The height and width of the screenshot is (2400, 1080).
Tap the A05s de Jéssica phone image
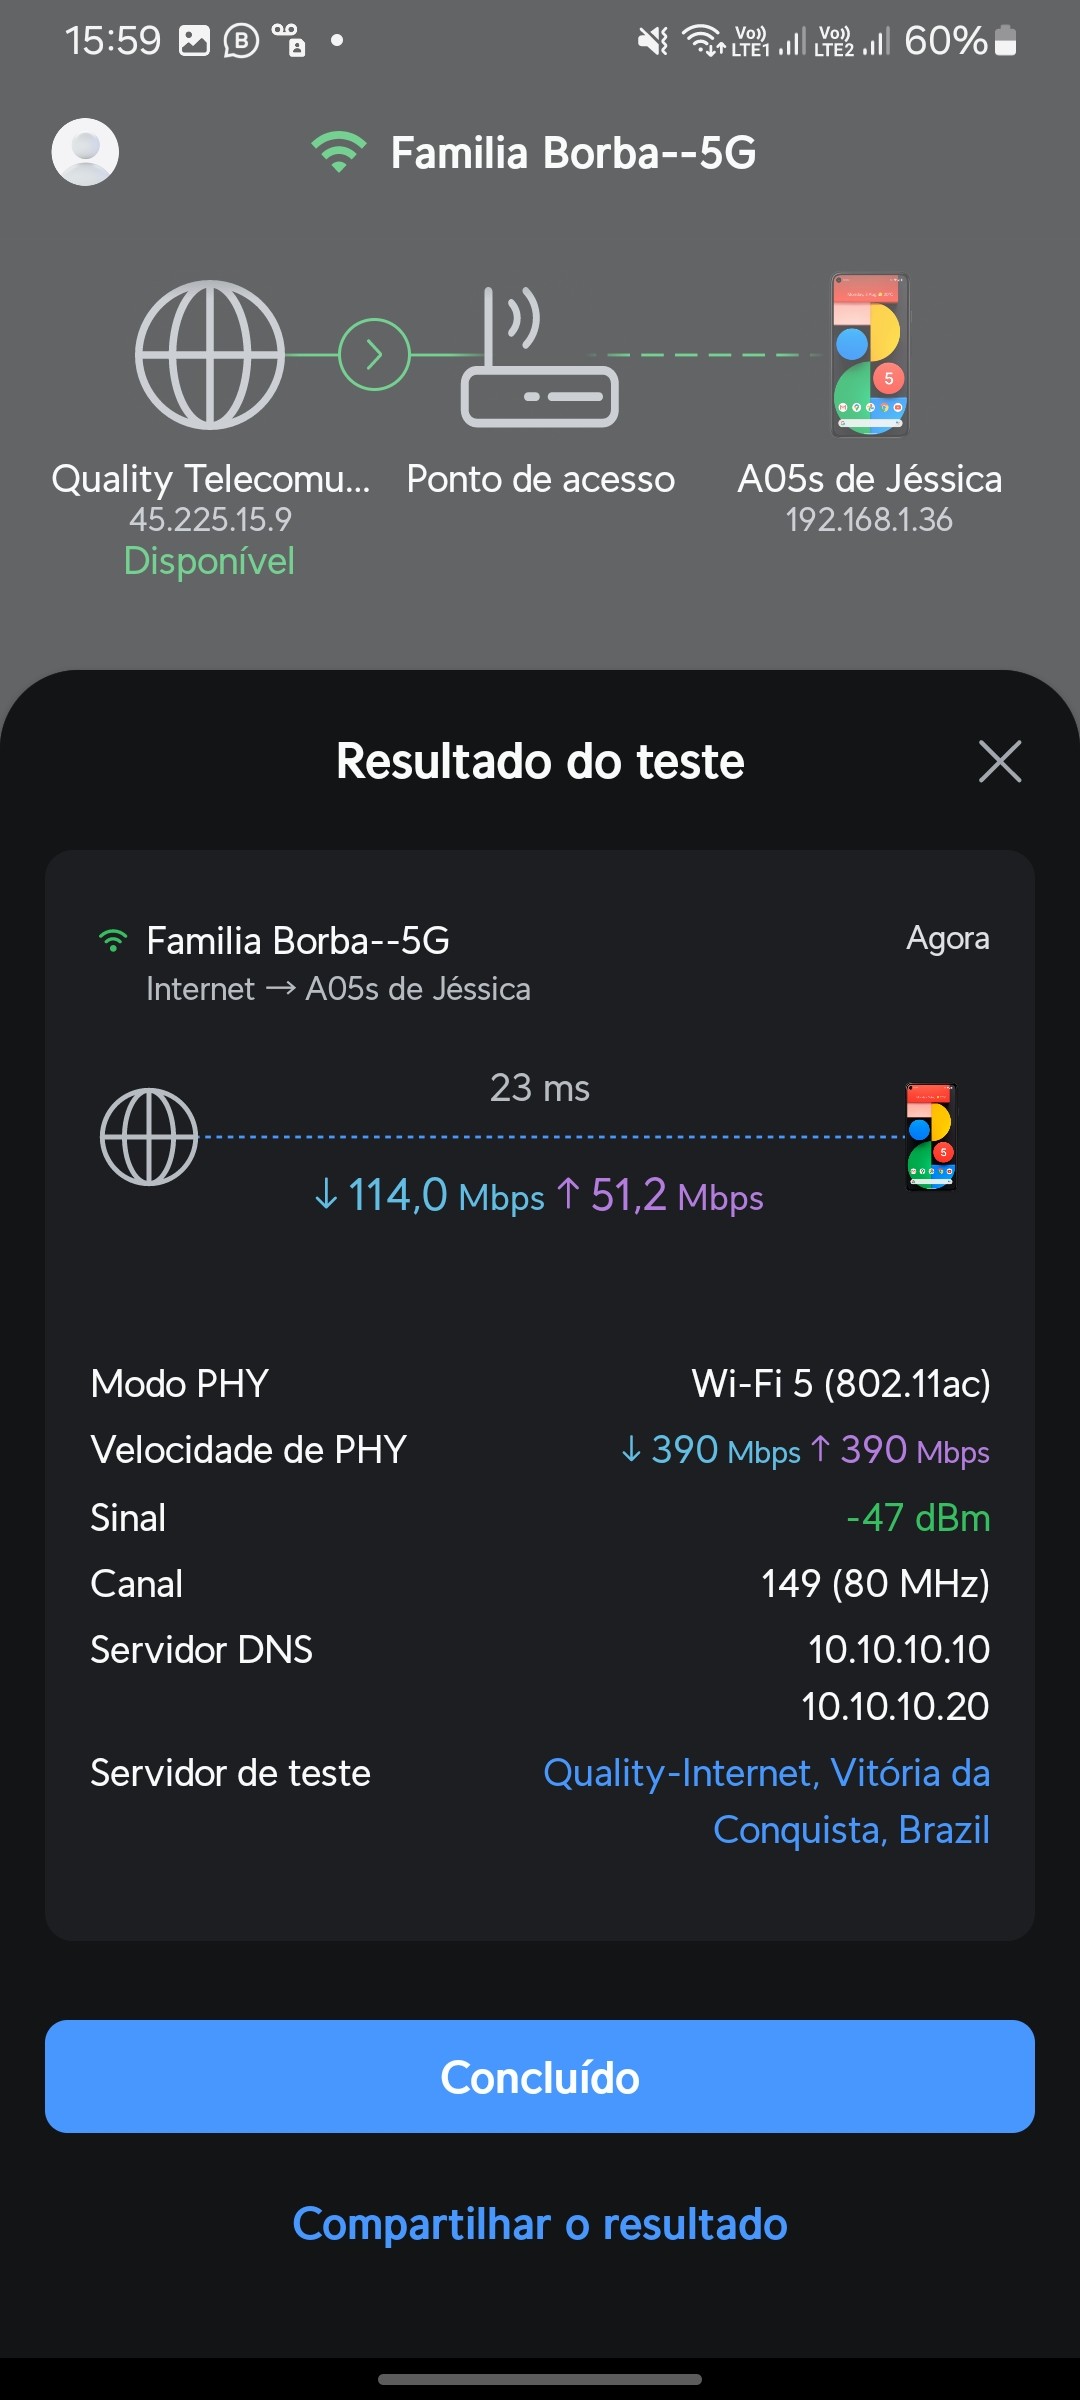pyautogui.click(x=870, y=355)
